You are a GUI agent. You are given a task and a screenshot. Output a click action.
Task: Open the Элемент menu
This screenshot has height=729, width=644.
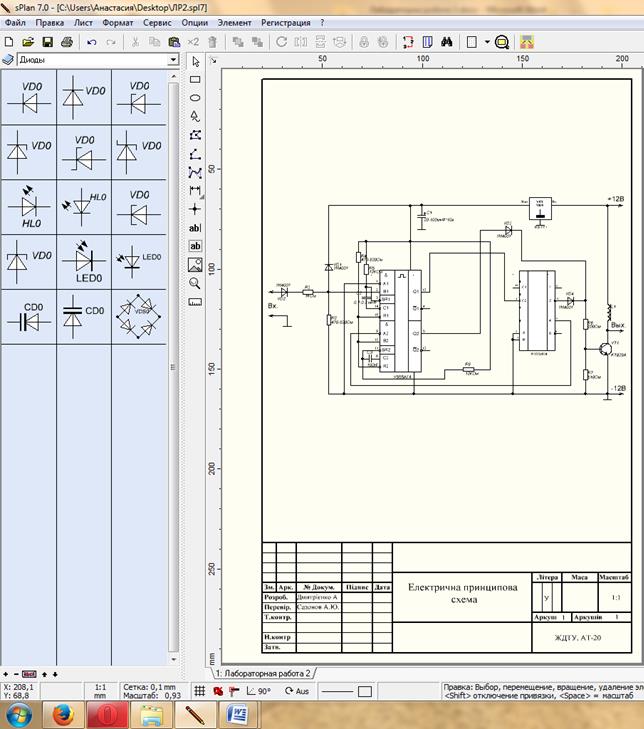(x=234, y=23)
